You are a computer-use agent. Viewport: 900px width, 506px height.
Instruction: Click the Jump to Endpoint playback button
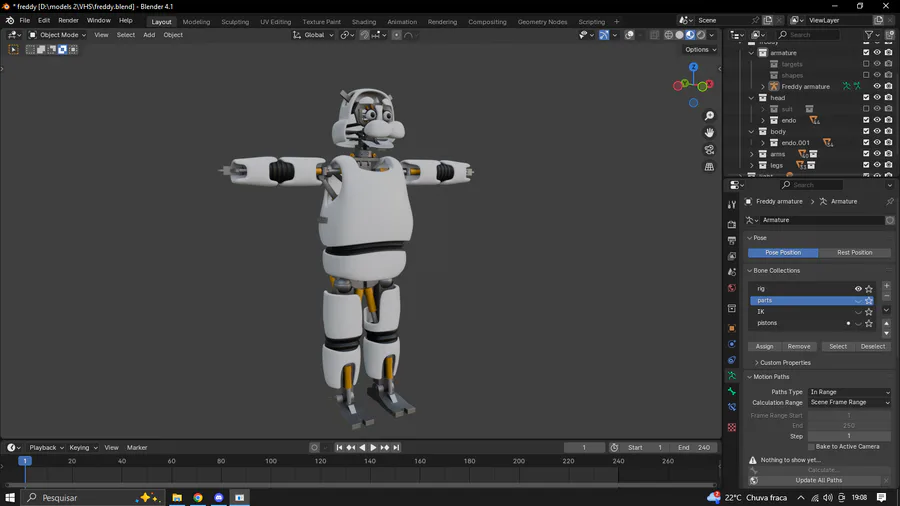coord(397,448)
